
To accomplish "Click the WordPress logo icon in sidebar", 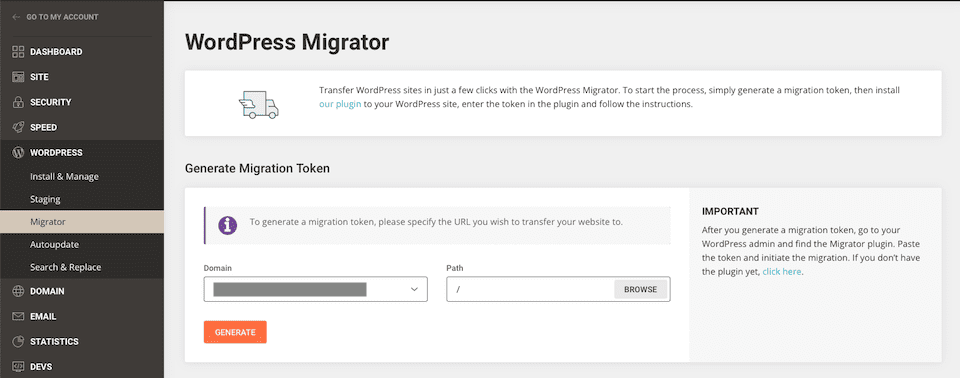I will pos(18,153).
